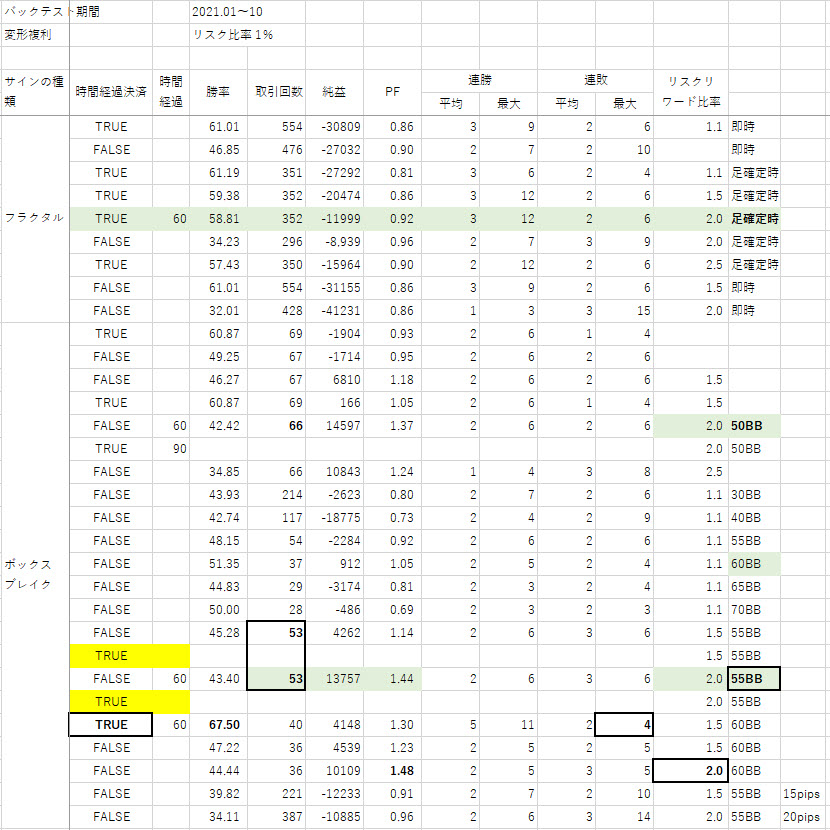Select net profit cell 10843

(x=335, y=472)
